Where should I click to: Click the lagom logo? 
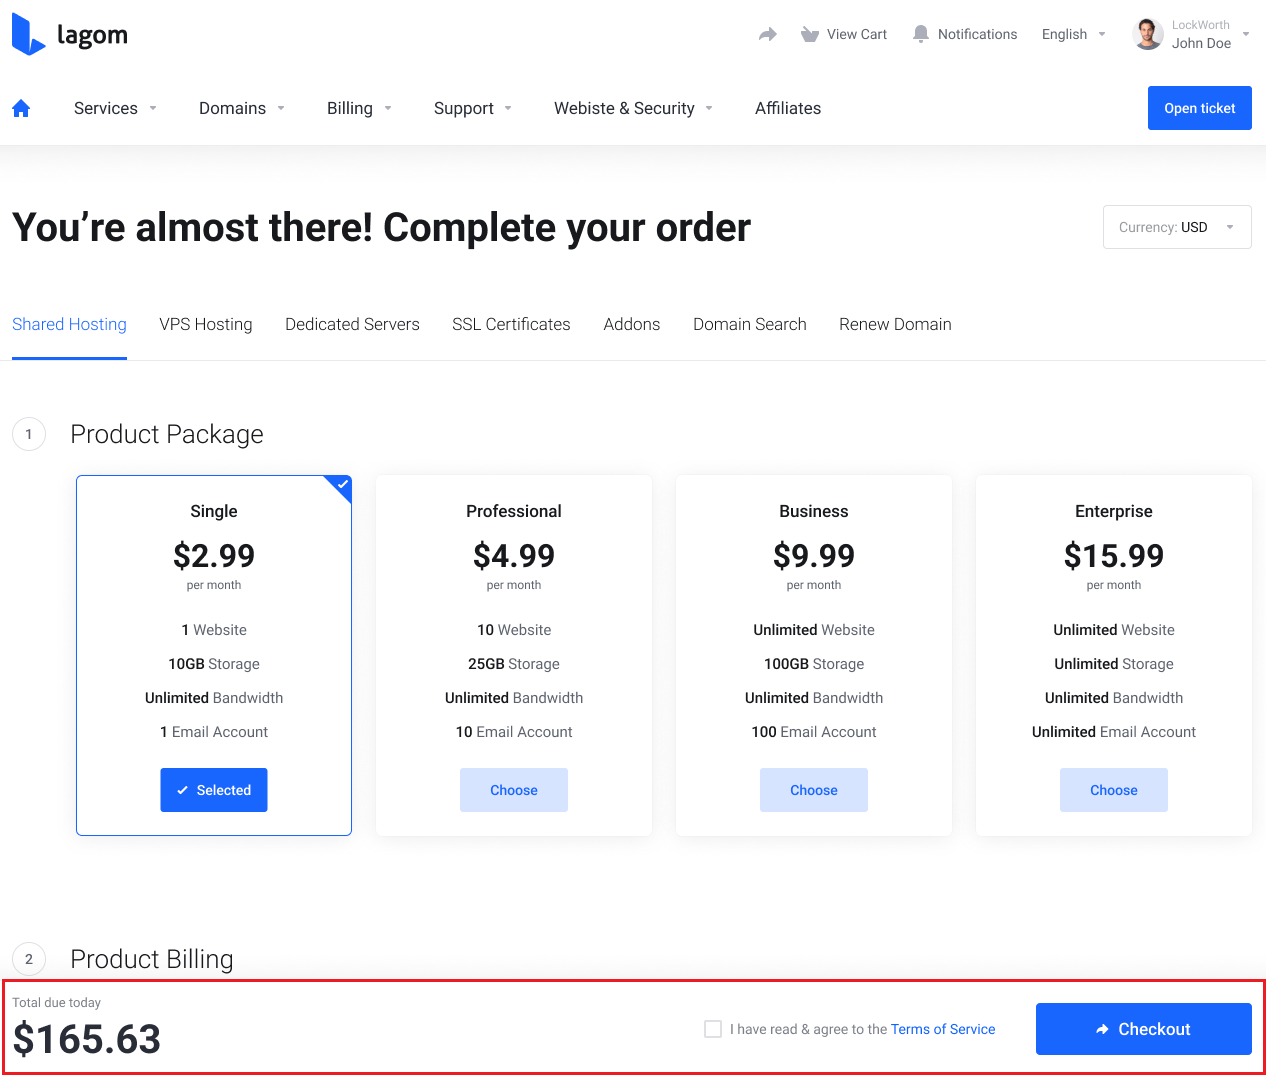tap(70, 35)
